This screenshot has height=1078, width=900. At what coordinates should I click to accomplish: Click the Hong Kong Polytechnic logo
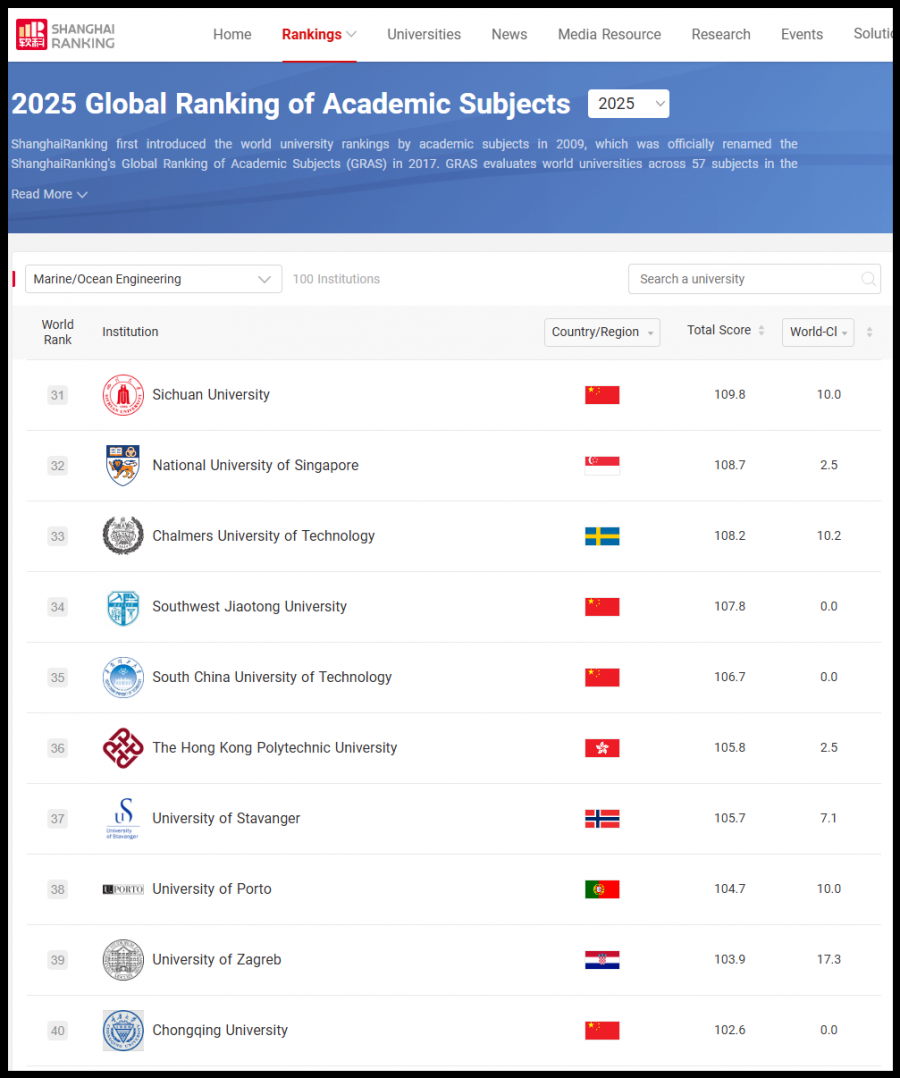pos(123,748)
